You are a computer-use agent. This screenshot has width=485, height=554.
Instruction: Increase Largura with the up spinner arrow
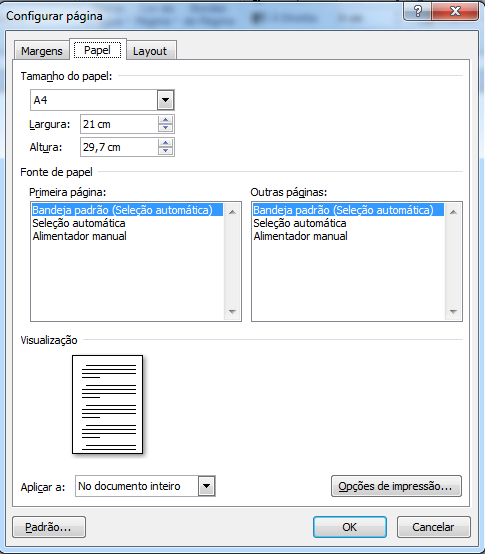coord(165,120)
